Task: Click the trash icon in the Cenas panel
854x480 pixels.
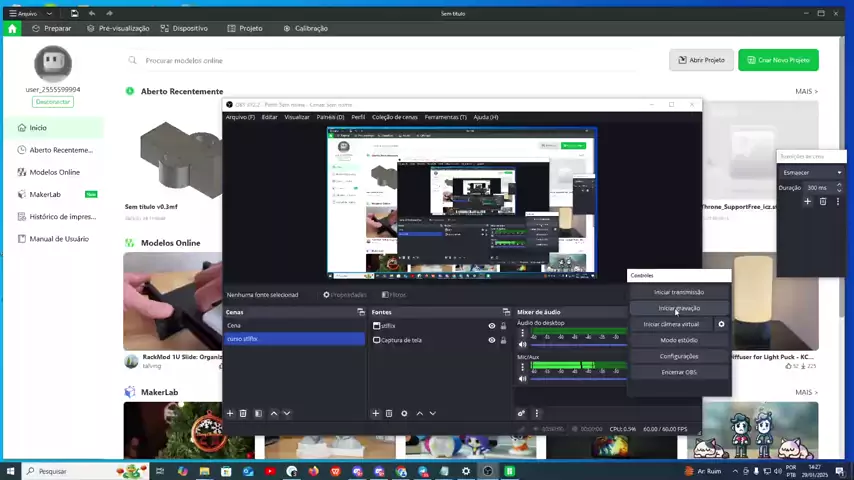Action: click(x=243, y=413)
